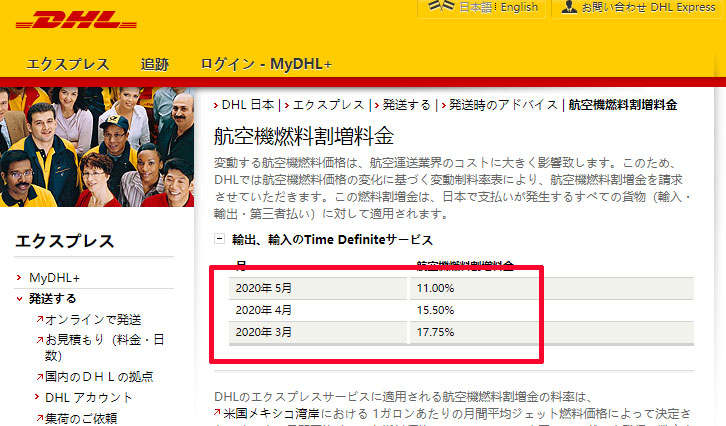Open オンラインで発送 sidebar link

(x=93, y=320)
